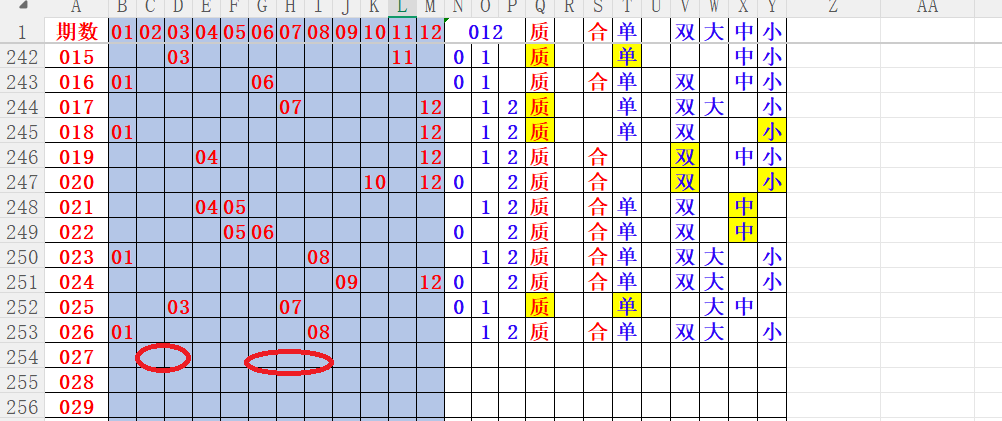This screenshot has height=421, width=1002.
Task: Select the cell with 03 in row 252
Action: click(178, 306)
